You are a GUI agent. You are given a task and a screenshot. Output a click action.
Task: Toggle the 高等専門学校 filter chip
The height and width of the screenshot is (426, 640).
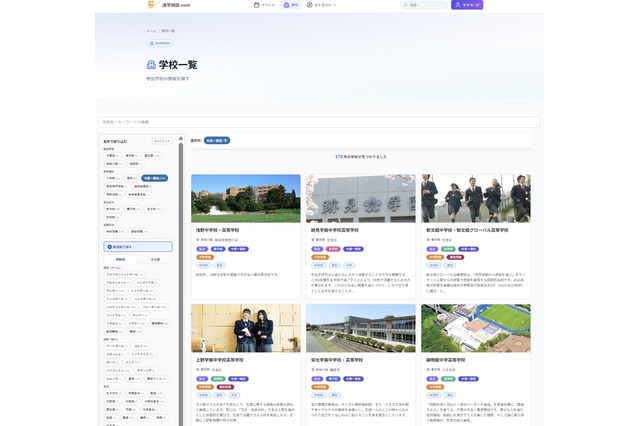pyautogui.click(x=116, y=186)
